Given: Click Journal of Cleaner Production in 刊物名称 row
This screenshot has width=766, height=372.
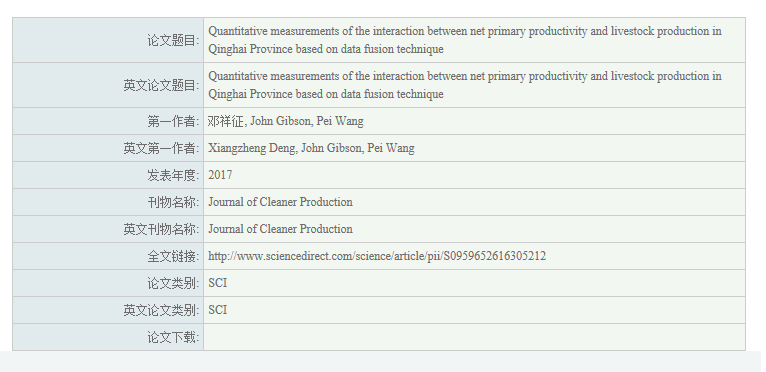Looking at the screenshot, I should pos(280,202).
